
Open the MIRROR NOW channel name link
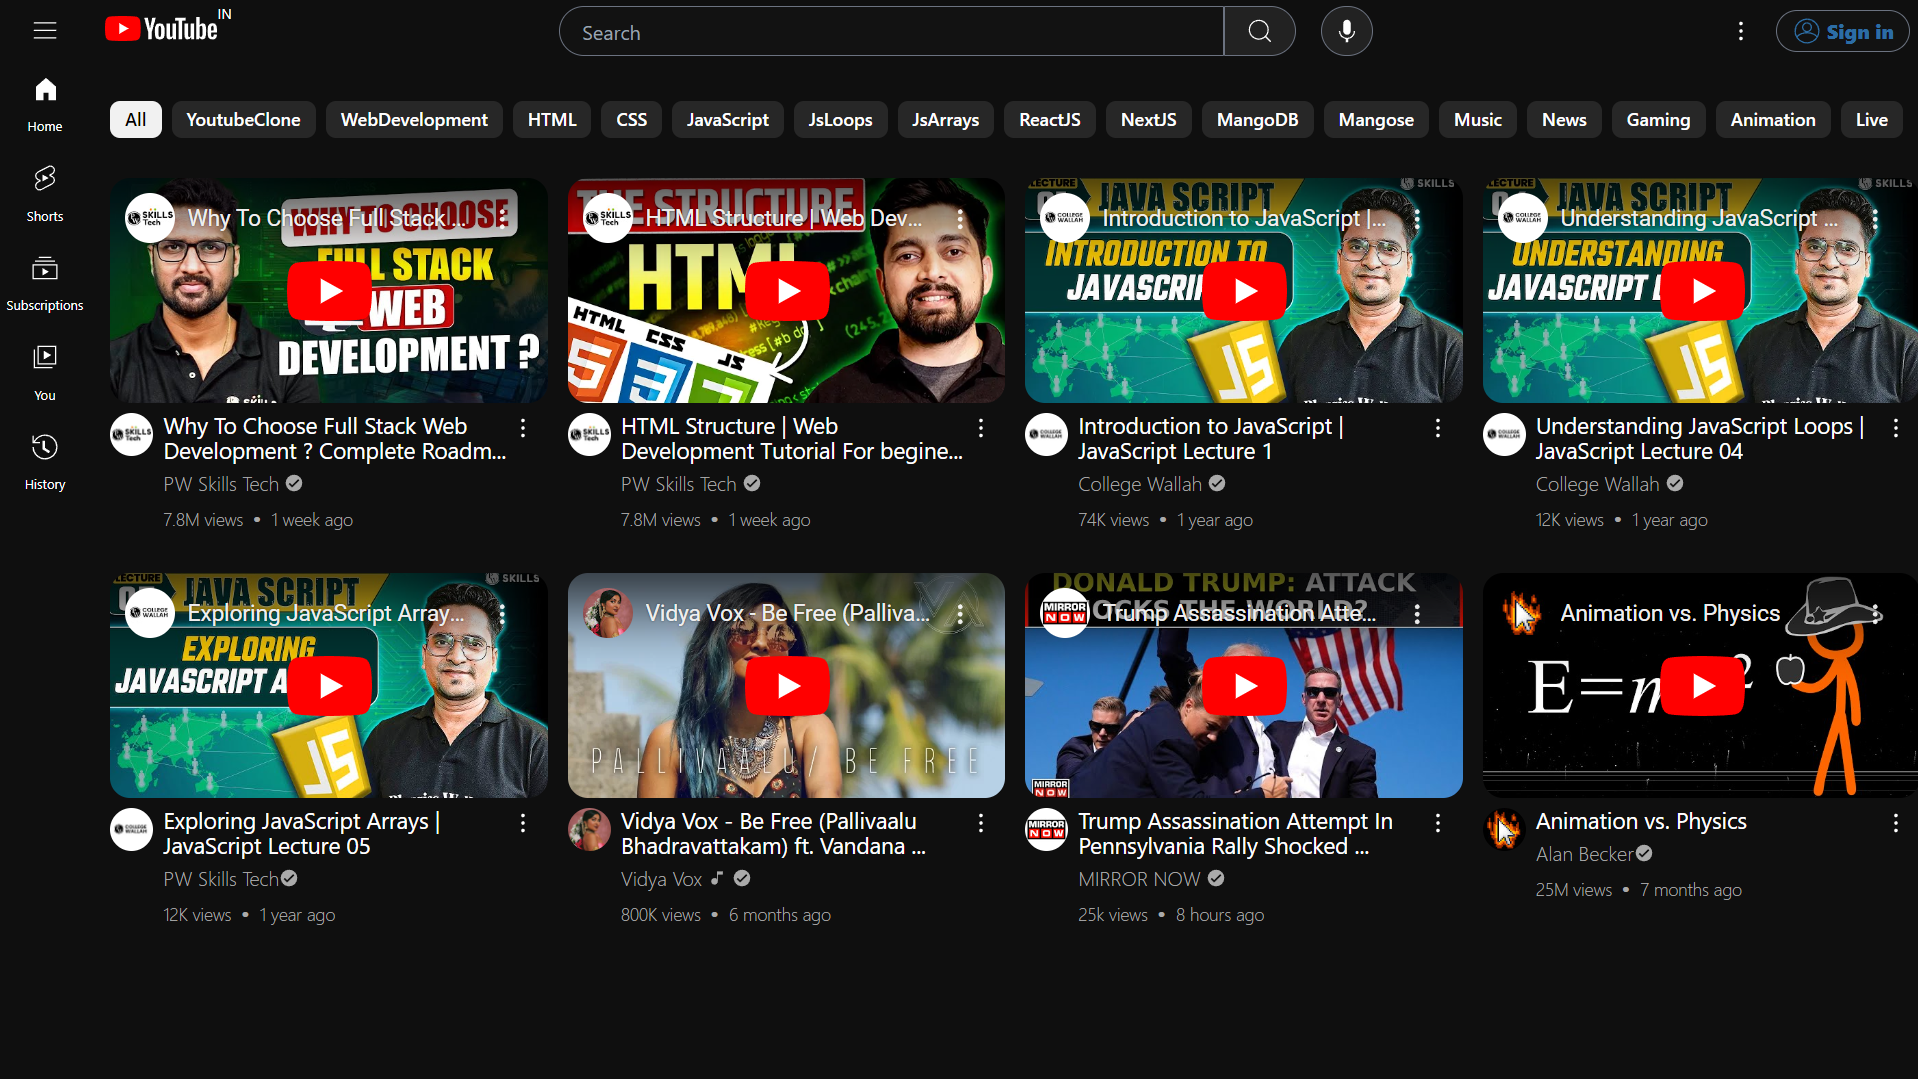click(1139, 879)
